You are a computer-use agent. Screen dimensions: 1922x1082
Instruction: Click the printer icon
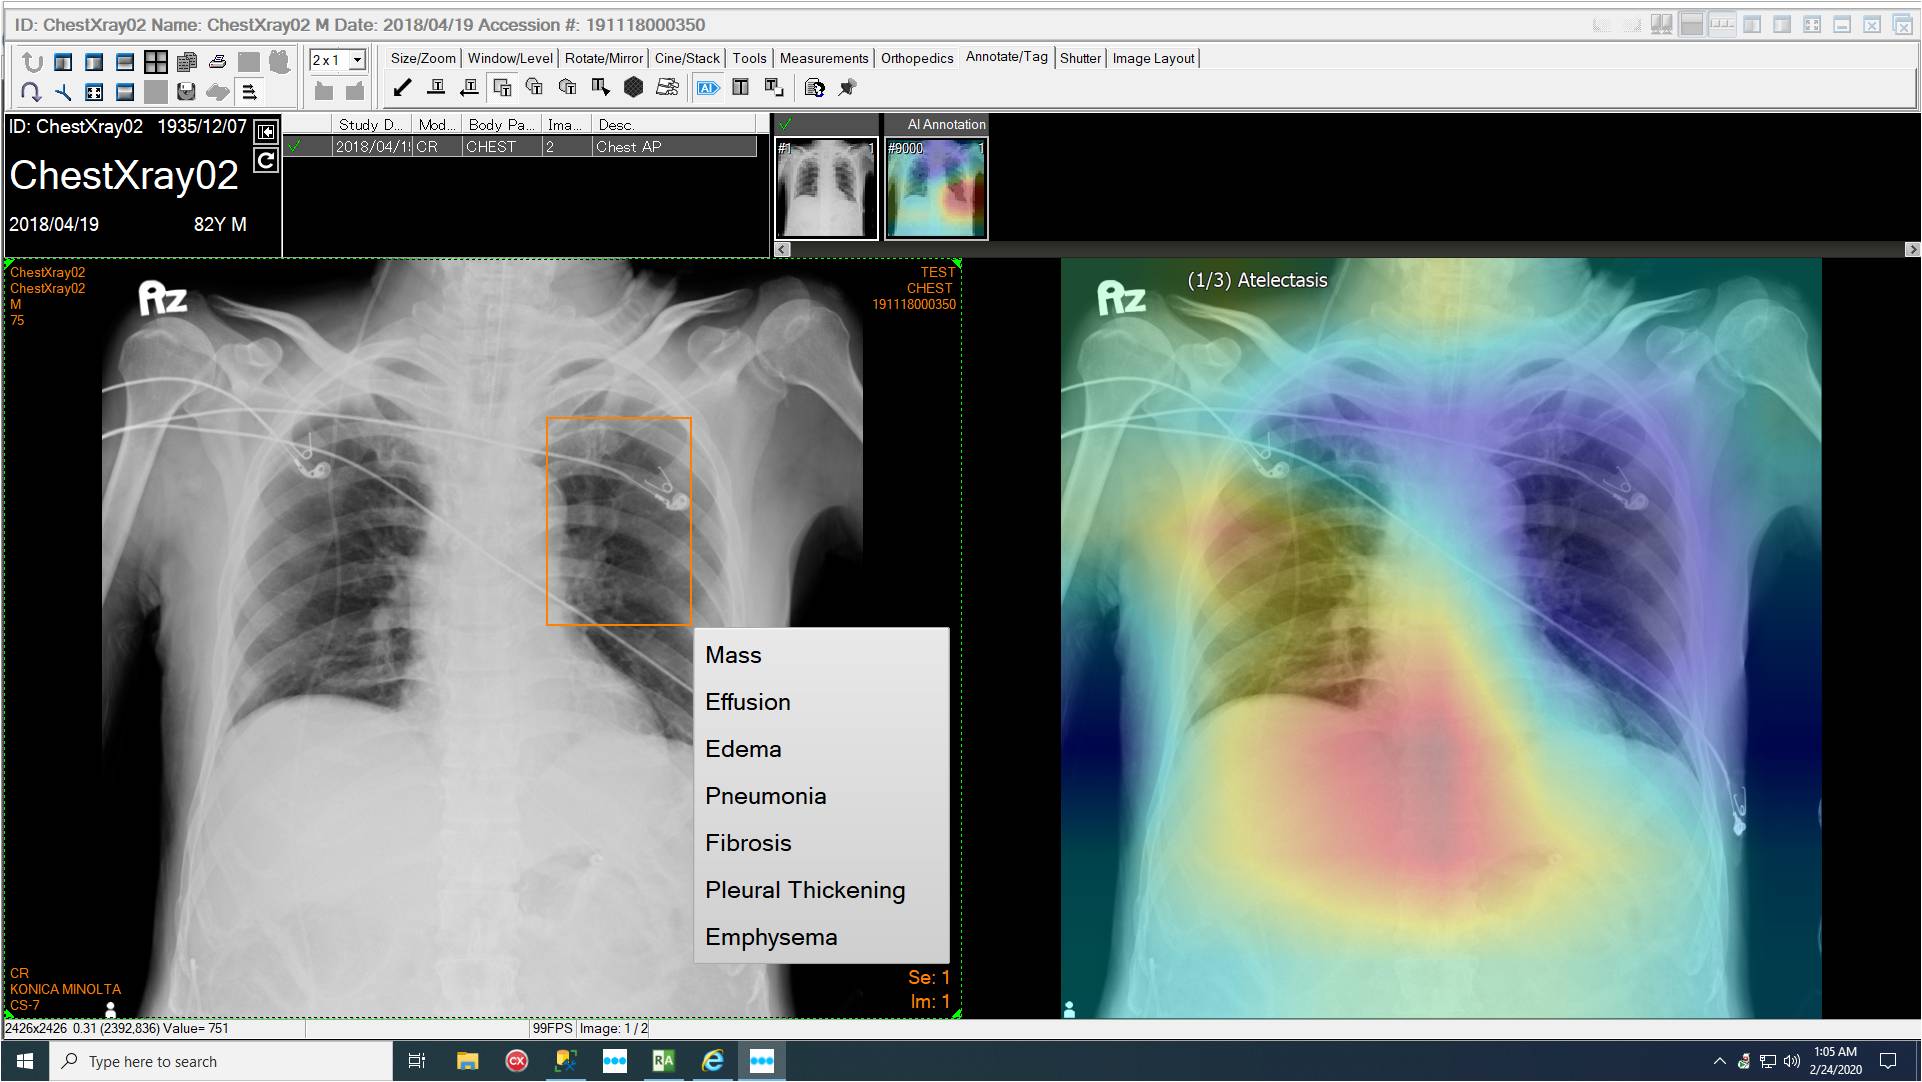[x=217, y=62]
